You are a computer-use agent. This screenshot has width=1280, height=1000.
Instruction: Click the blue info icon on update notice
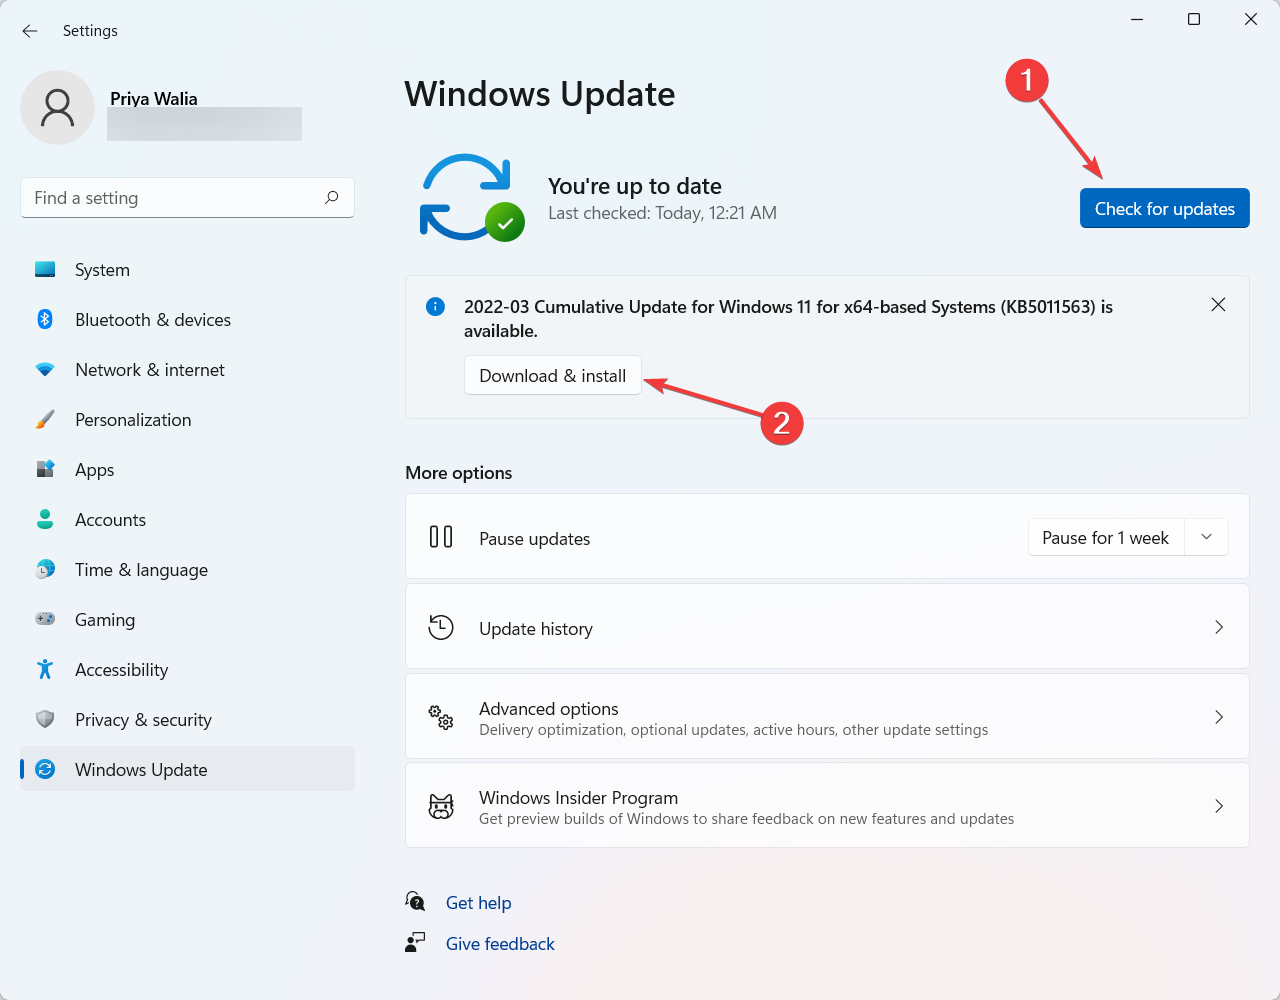435,307
